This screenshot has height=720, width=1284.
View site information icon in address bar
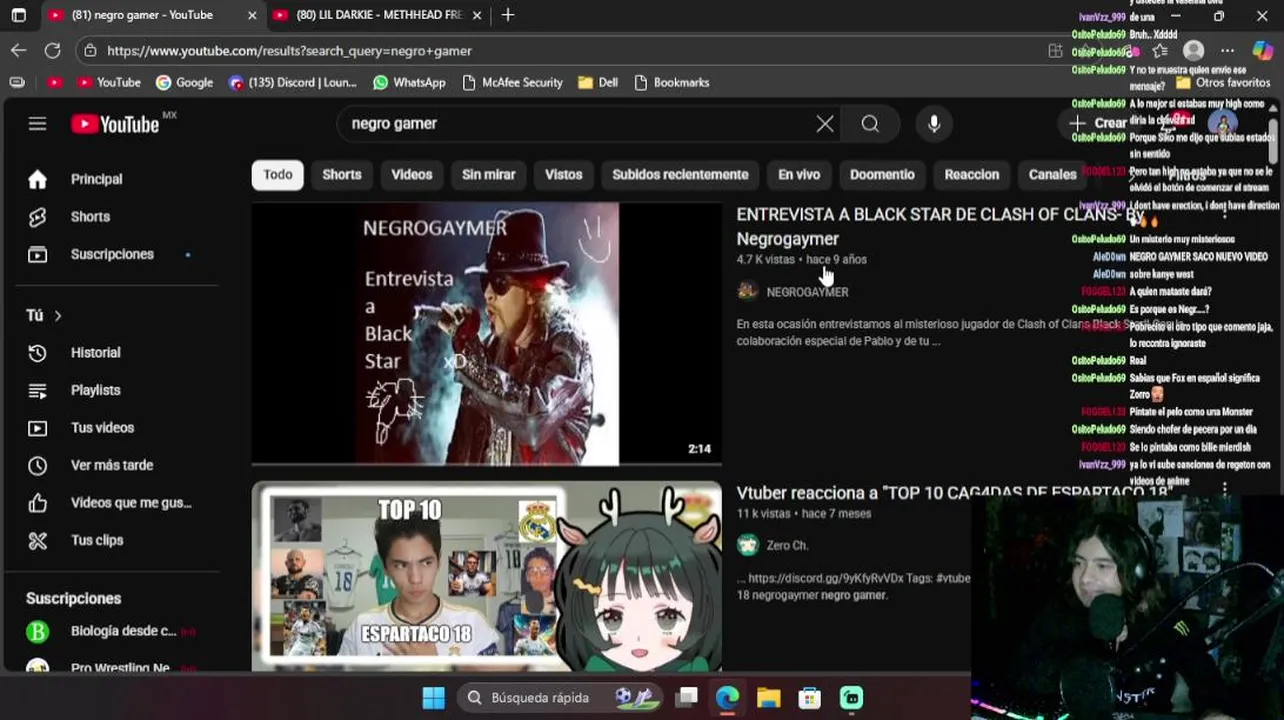pos(91,50)
